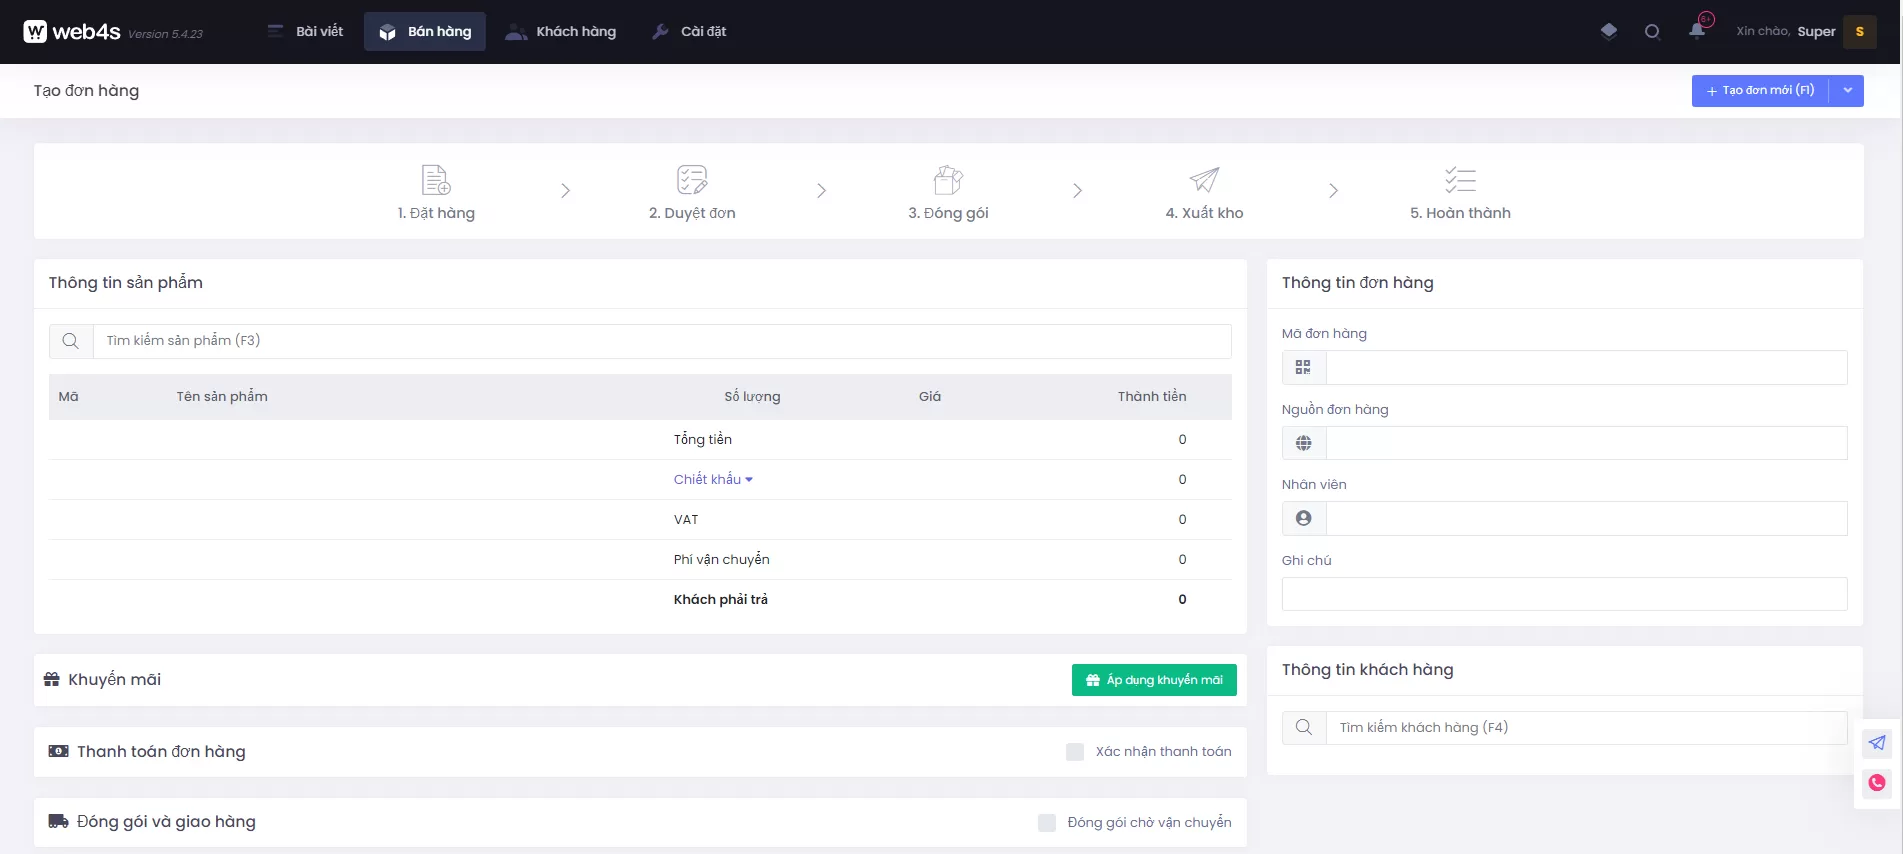Open the Nguồn đơn hàng field
This screenshot has height=854, width=1903.
1586,443
